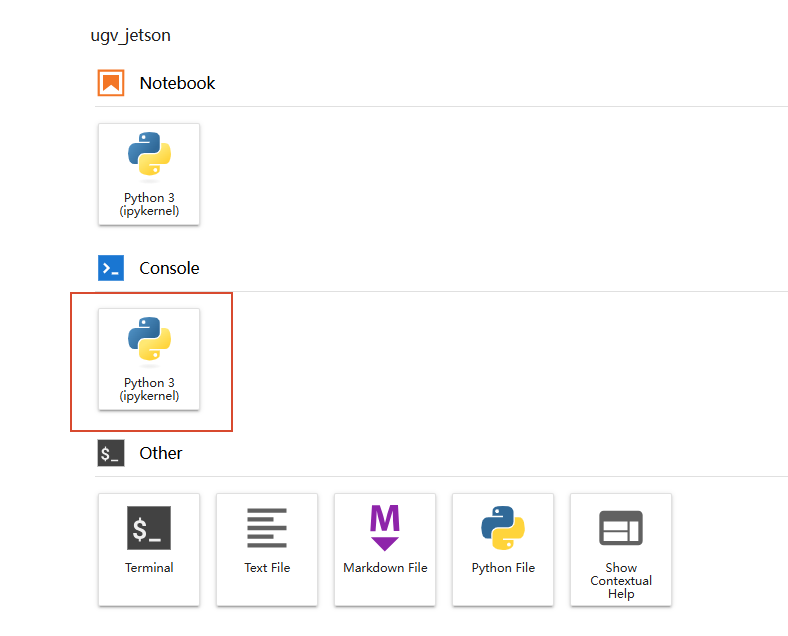
Task: Create a new Markdown File
Action: [385, 550]
